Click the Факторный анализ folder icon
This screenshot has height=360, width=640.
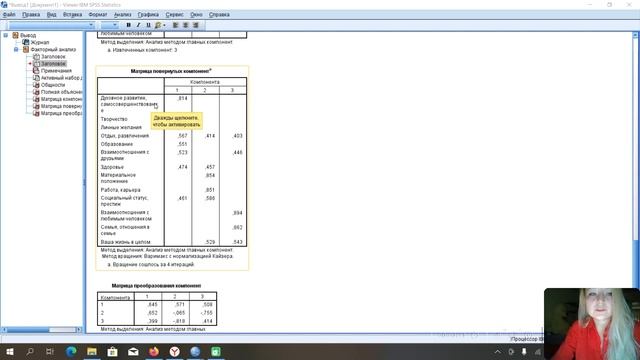coord(26,49)
